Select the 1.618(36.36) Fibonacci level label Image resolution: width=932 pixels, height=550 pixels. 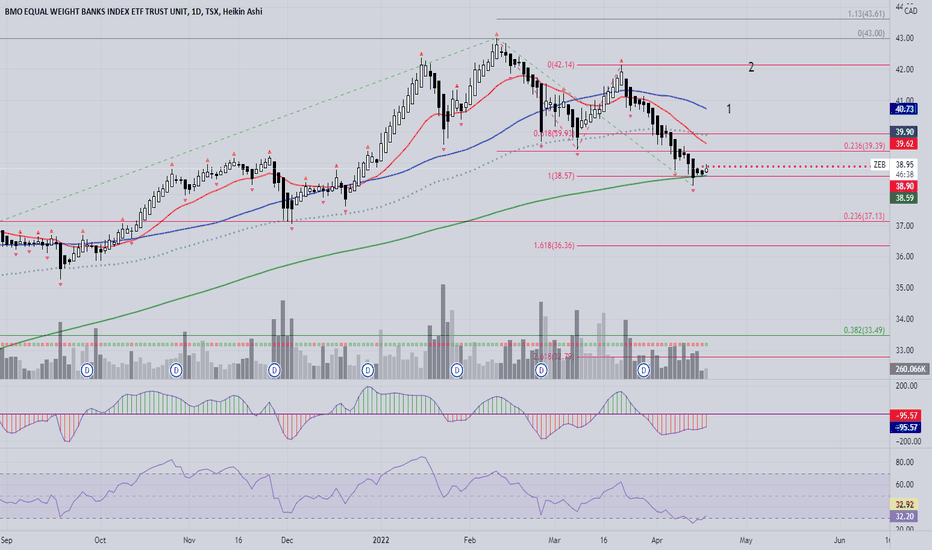[x=554, y=245]
